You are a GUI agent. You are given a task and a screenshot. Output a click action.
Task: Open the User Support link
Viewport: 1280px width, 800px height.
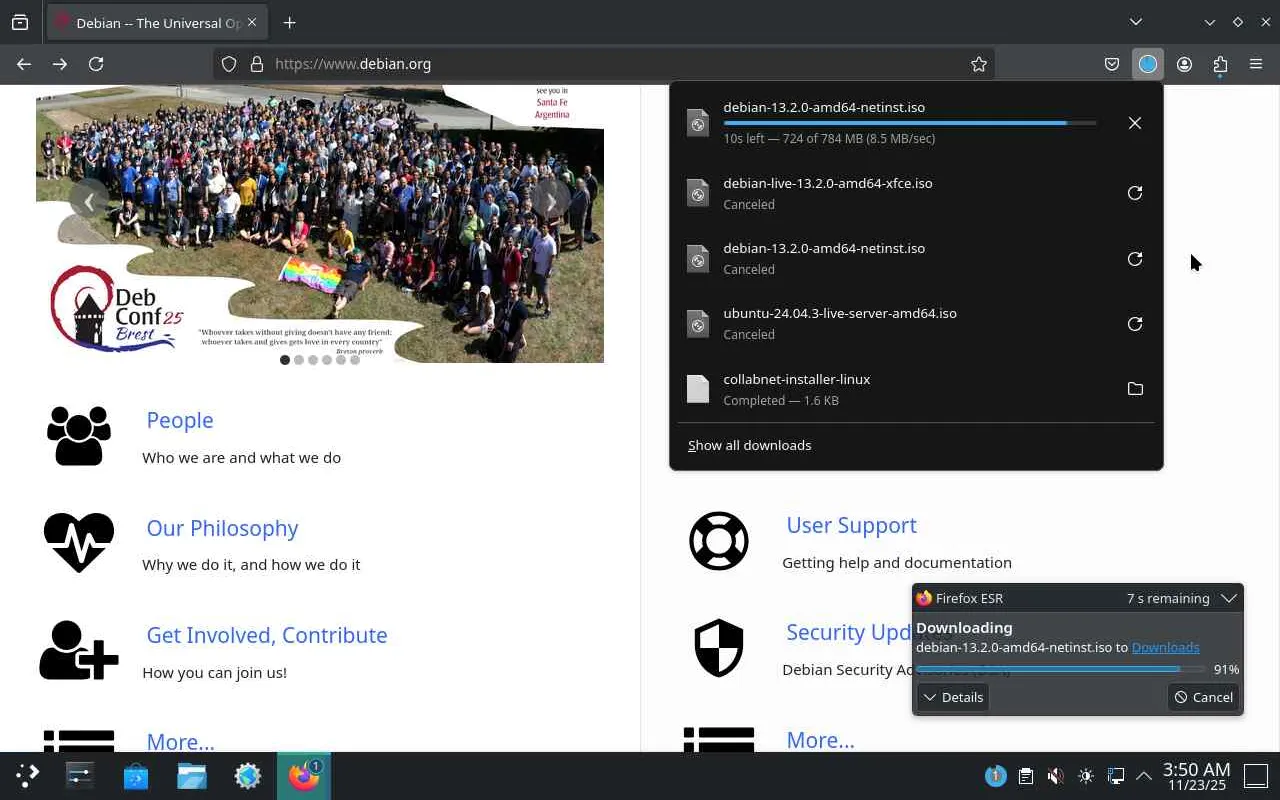[x=851, y=525]
